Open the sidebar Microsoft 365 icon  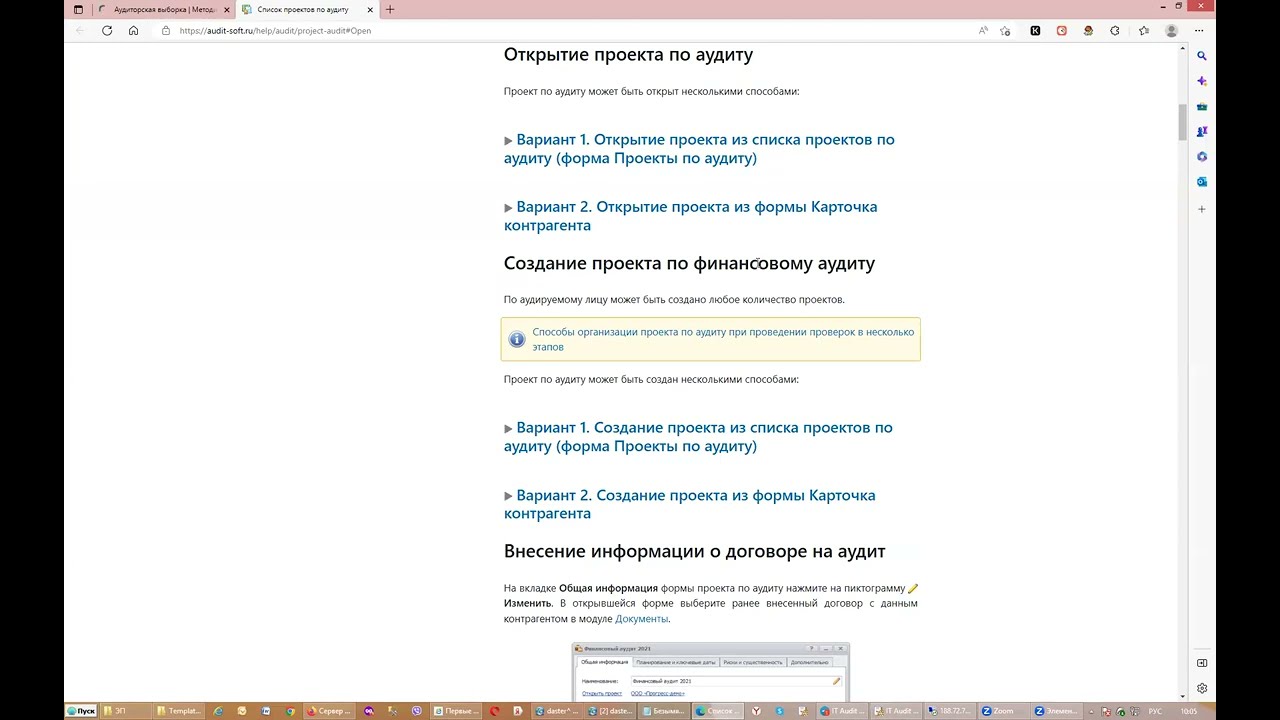tap(1202, 157)
